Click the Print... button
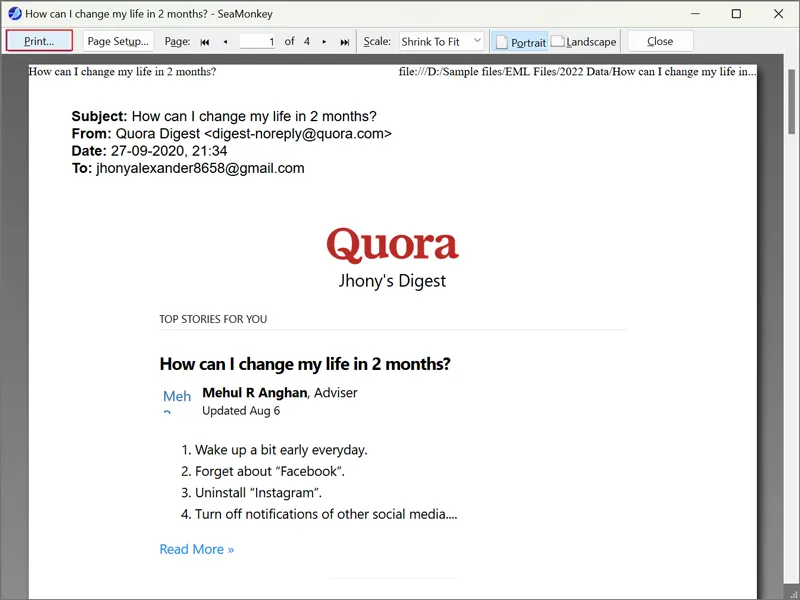 coord(39,41)
